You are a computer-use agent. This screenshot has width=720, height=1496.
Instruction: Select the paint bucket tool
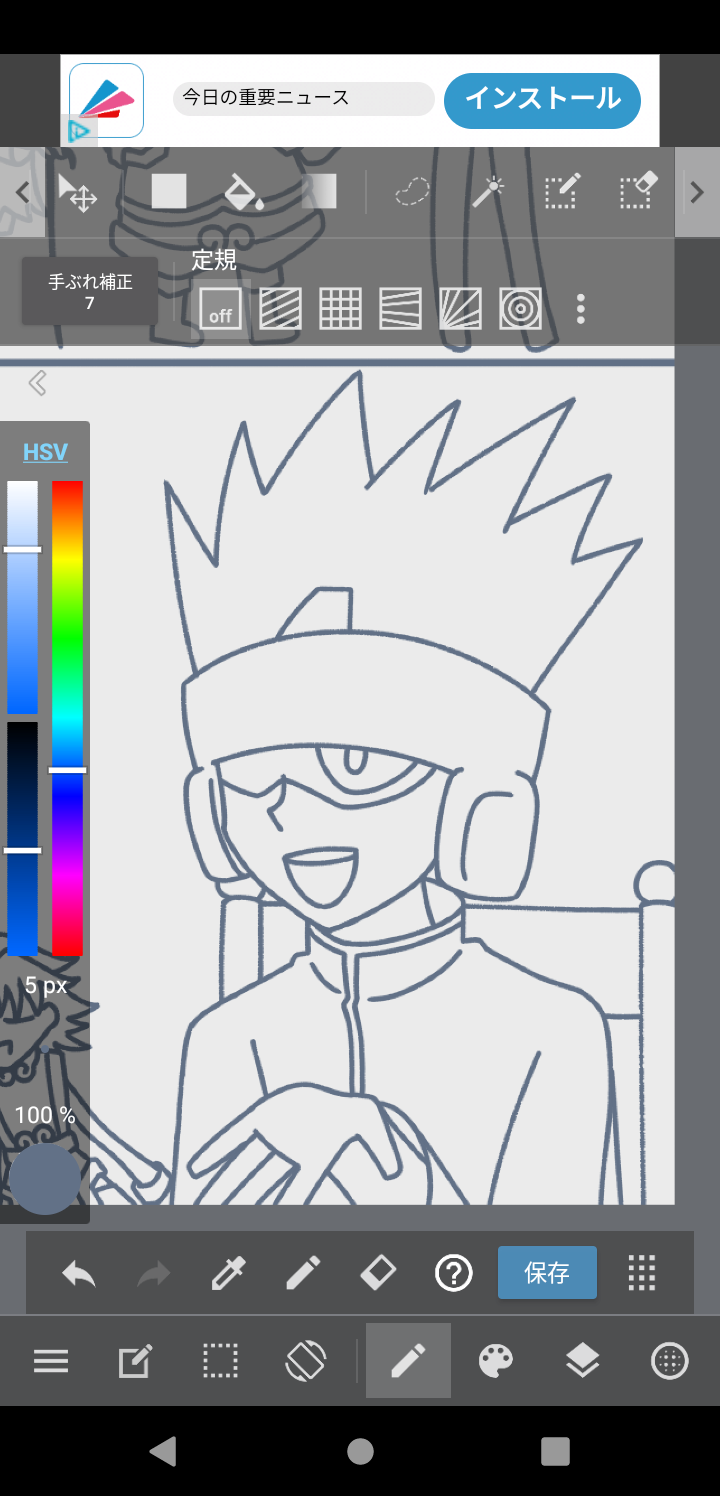pos(243,191)
